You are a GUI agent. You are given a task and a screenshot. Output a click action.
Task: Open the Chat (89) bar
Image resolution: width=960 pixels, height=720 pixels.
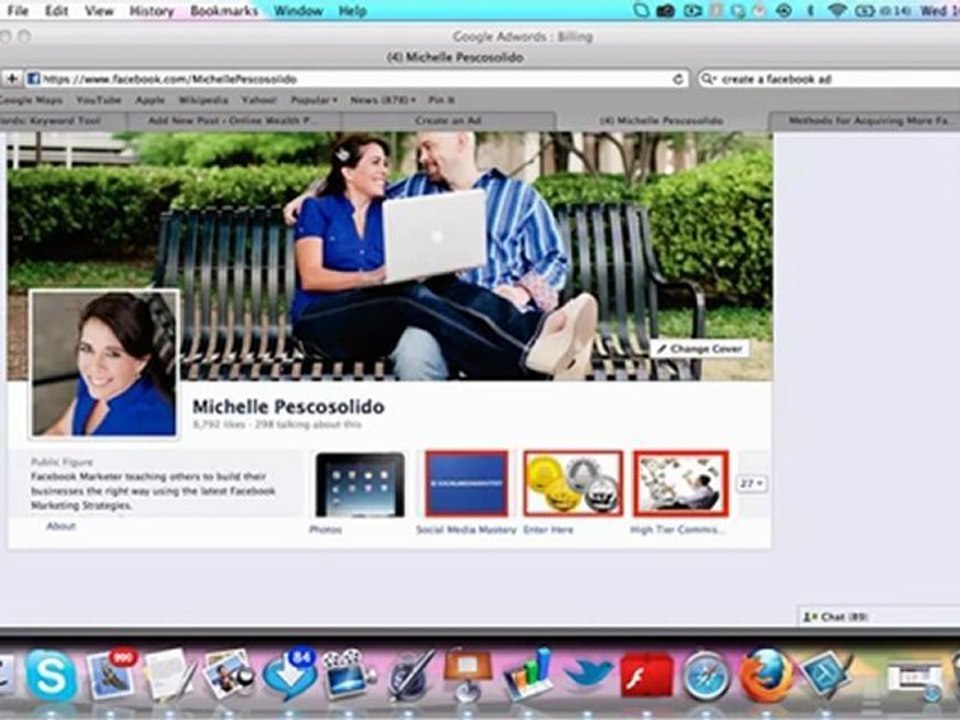click(x=880, y=617)
